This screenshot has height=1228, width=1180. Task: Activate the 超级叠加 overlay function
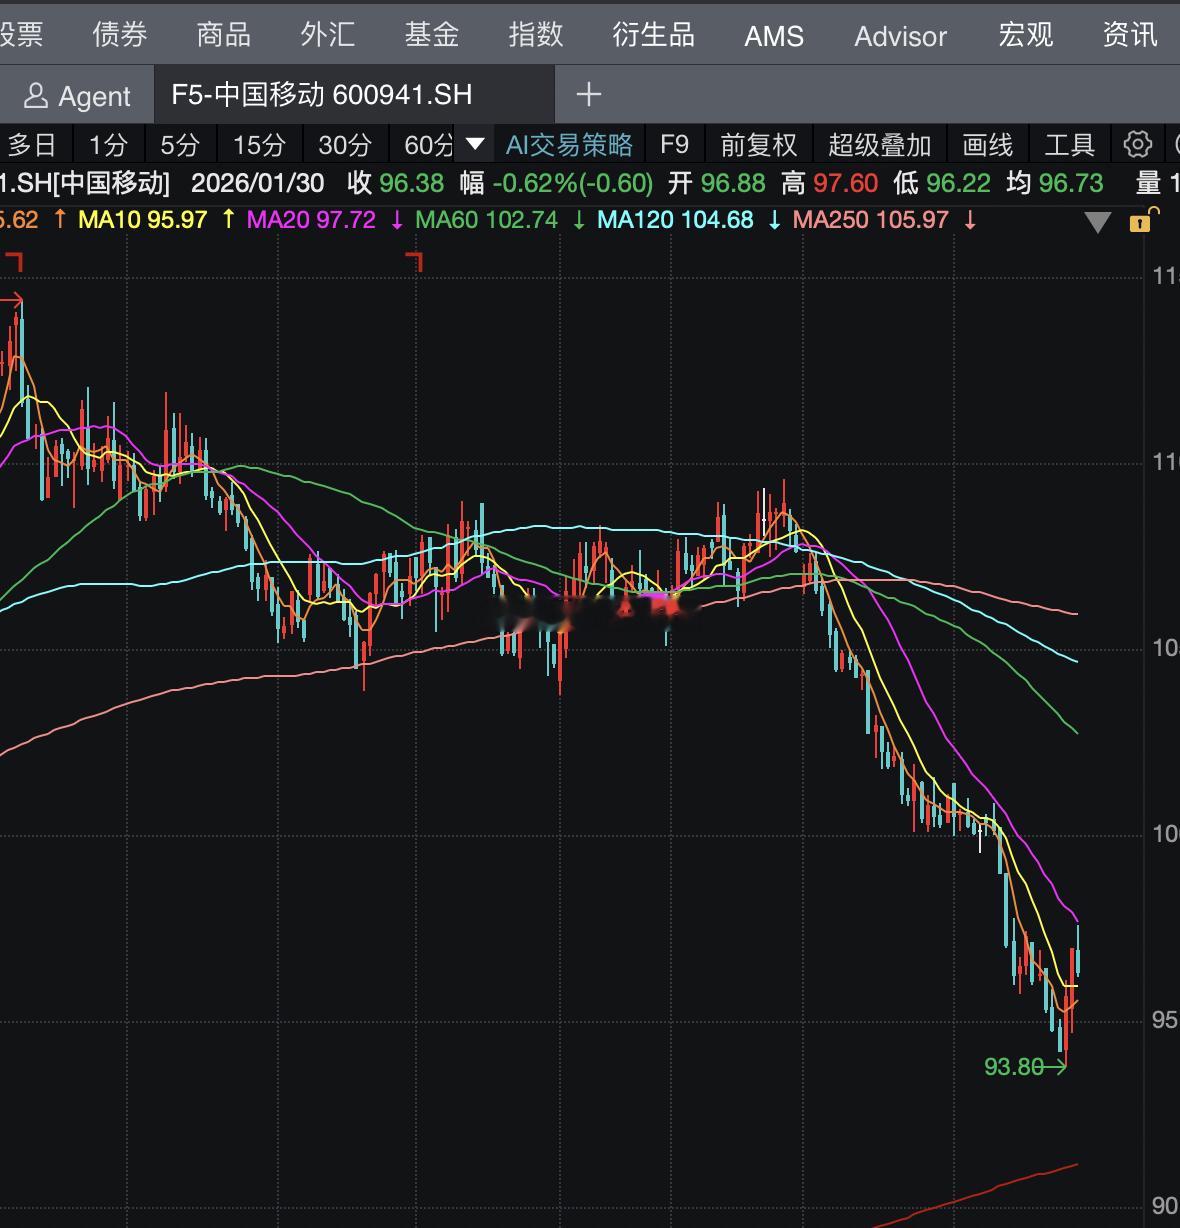click(879, 143)
